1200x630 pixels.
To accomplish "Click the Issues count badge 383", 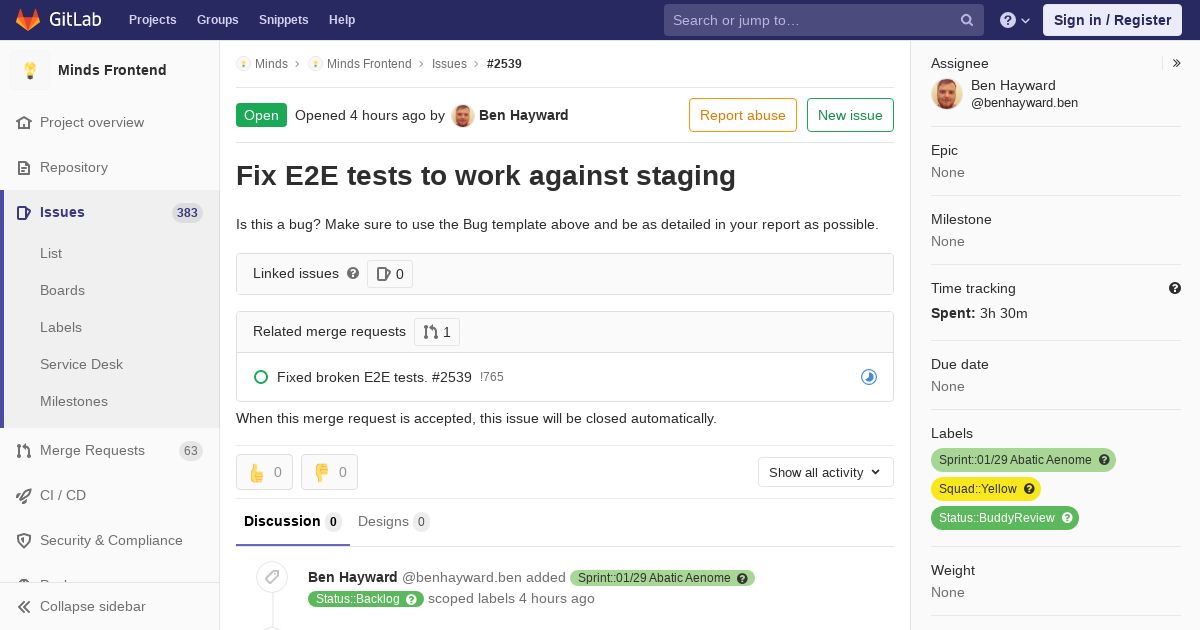I will click(x=187, y=212).
